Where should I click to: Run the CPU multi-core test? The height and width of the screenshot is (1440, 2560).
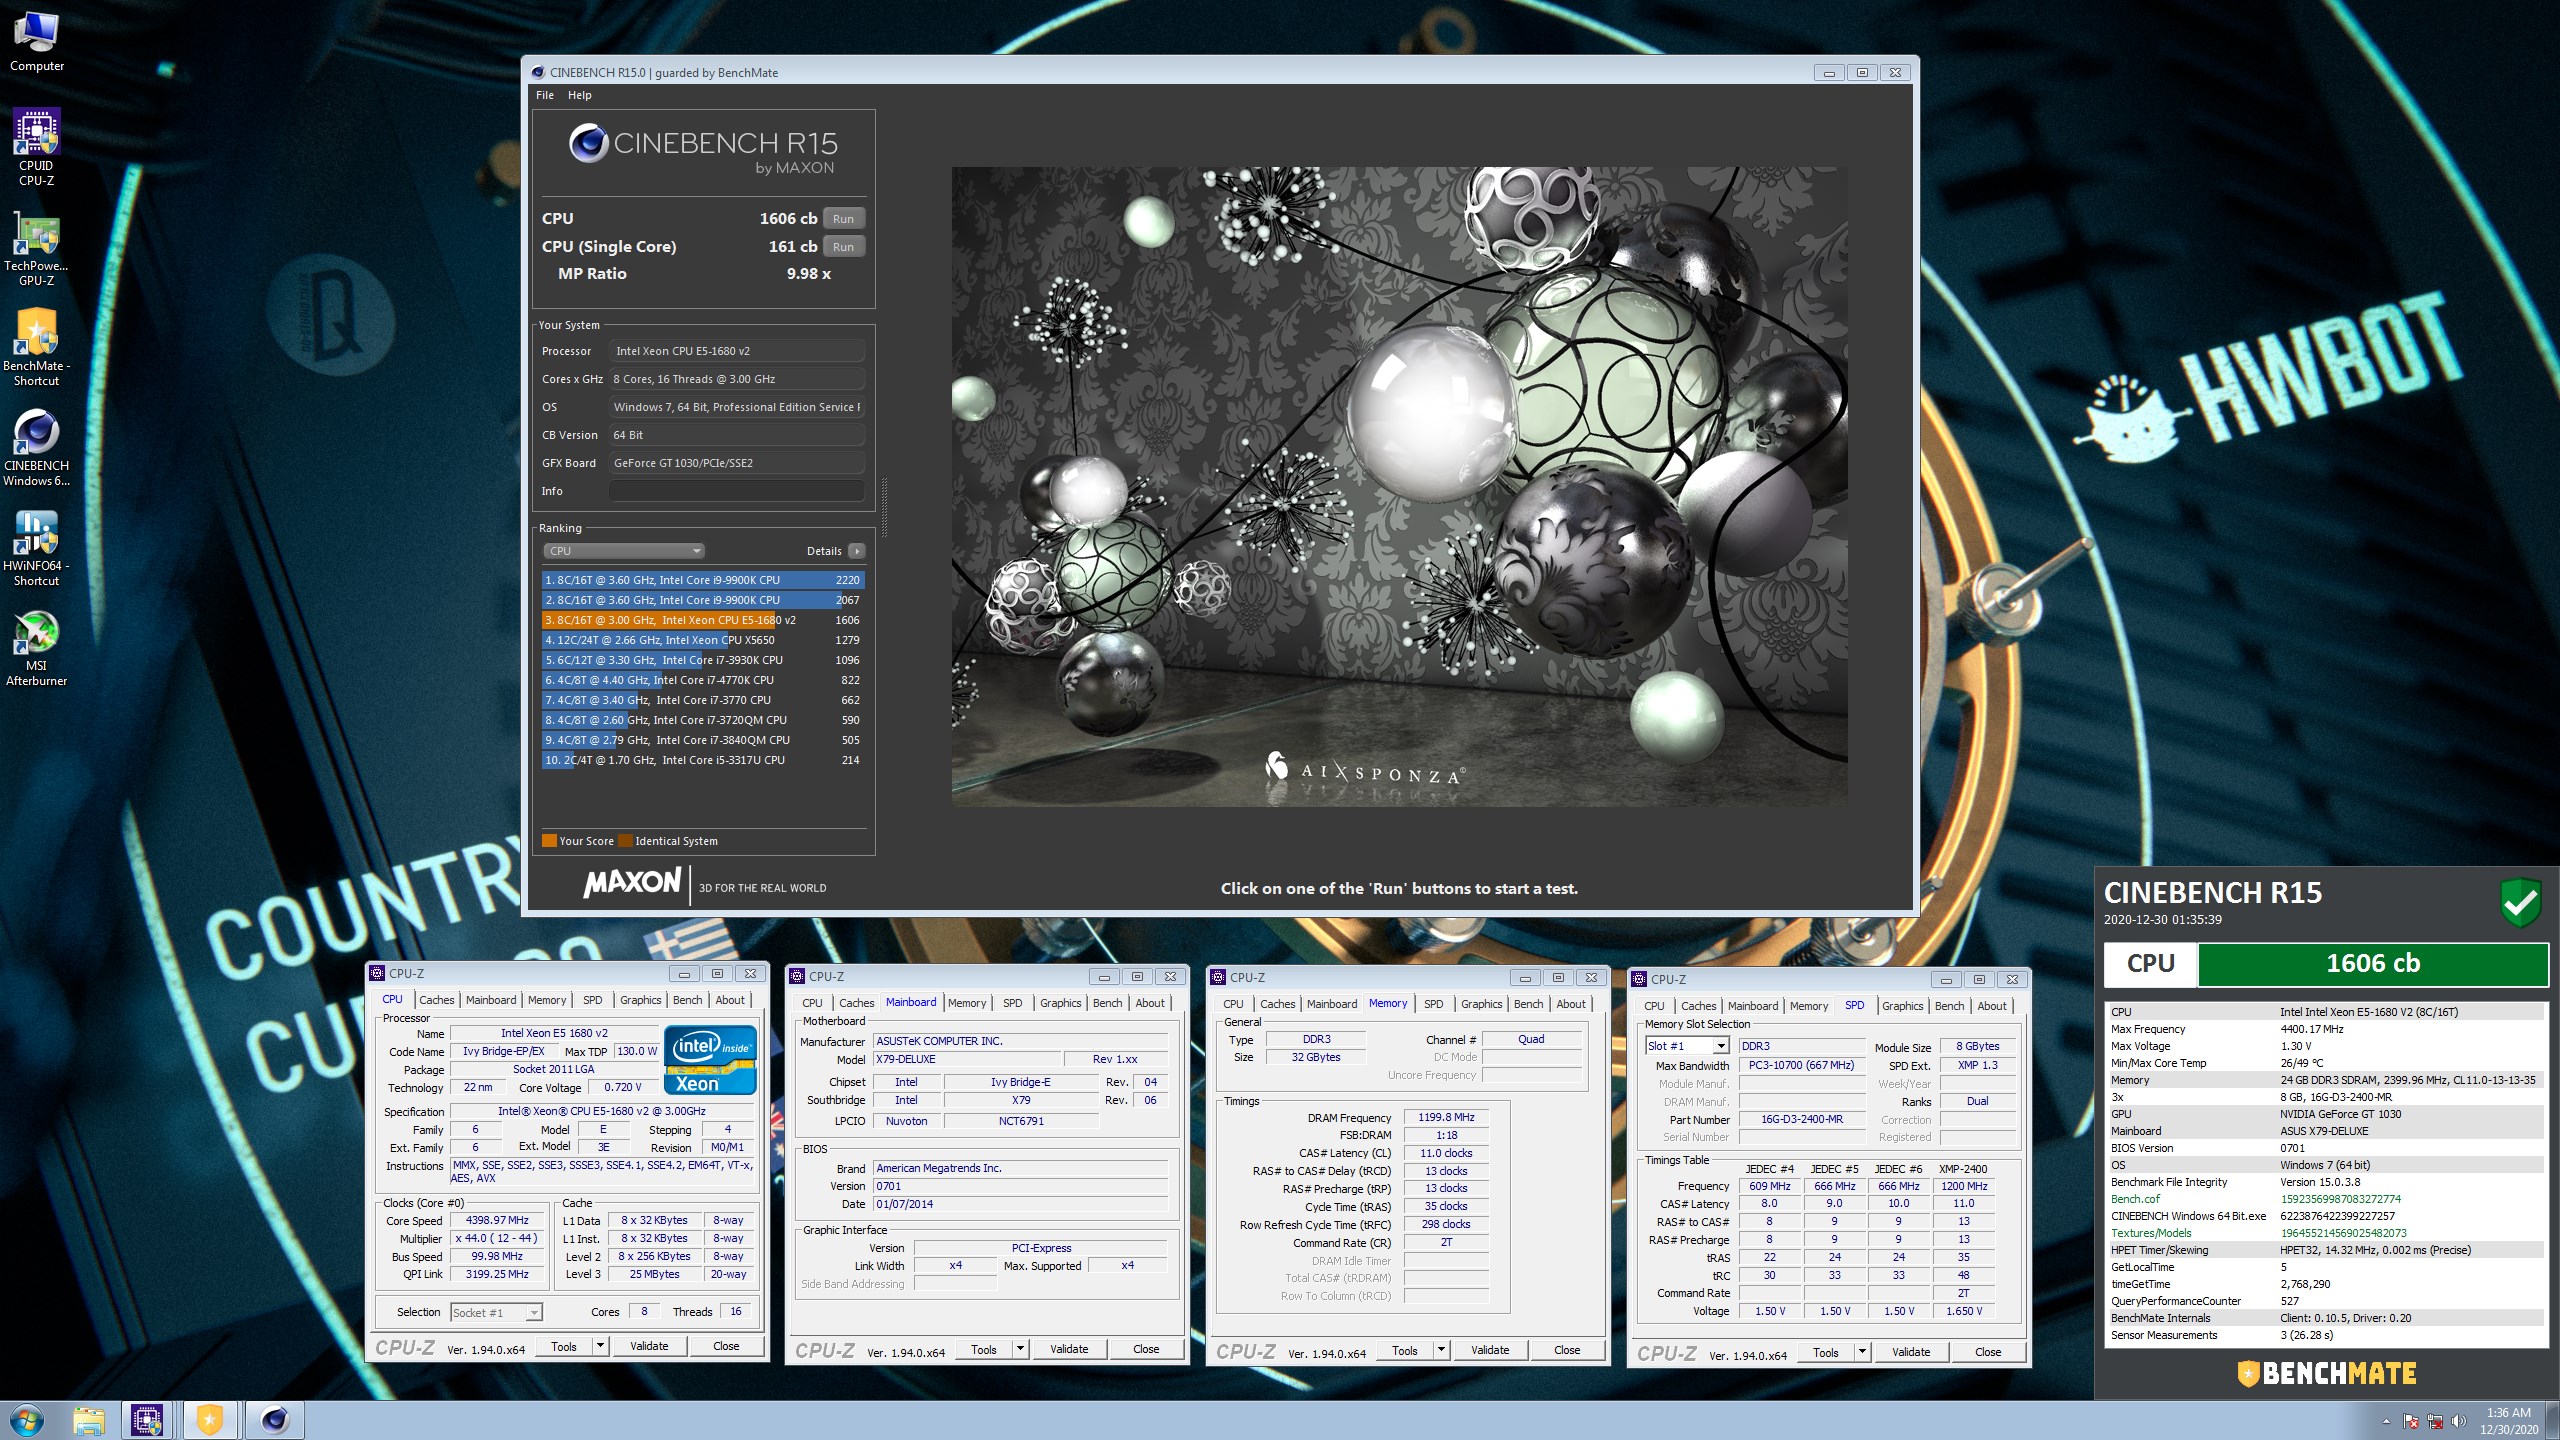click(x=844, y=219)
